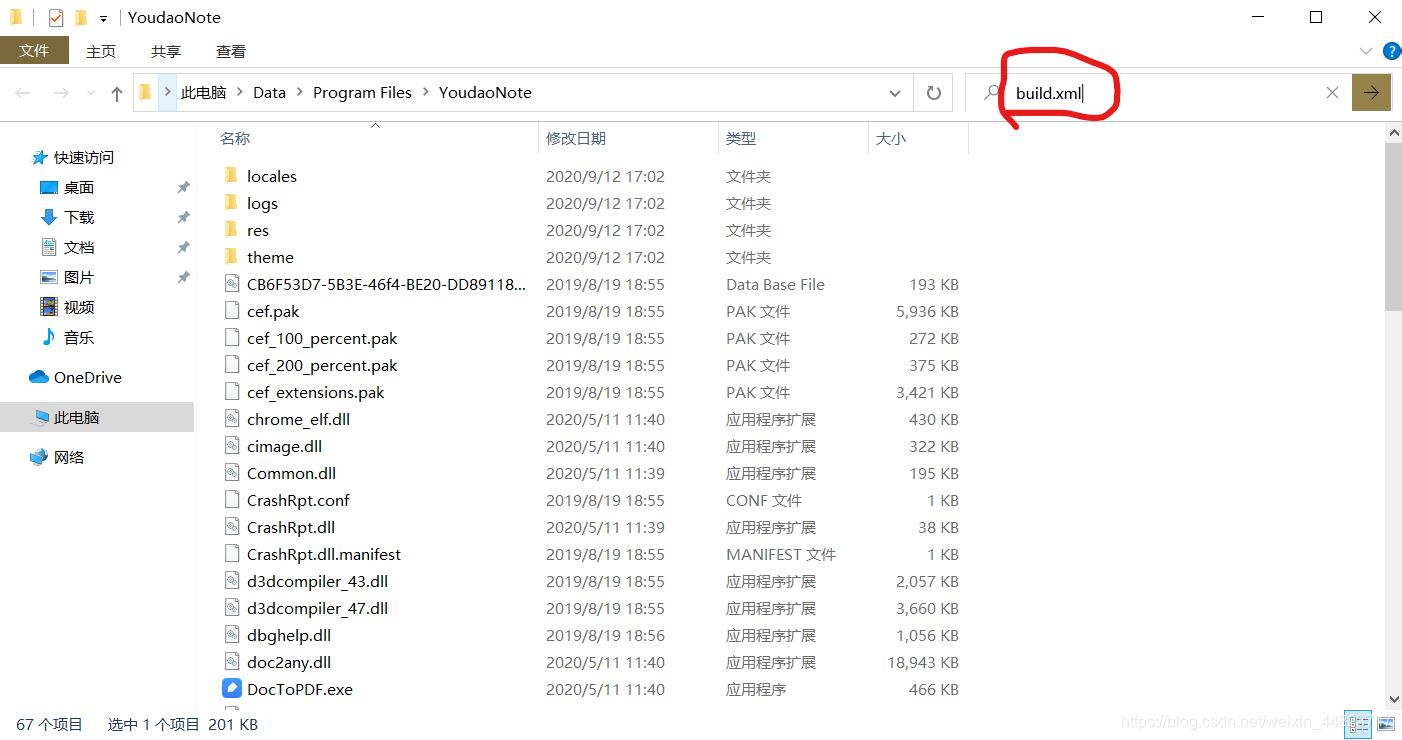This screenshot has width=1402, height=740.
Task: Select 视频 in navigation pane
Action: click(79, 308)
